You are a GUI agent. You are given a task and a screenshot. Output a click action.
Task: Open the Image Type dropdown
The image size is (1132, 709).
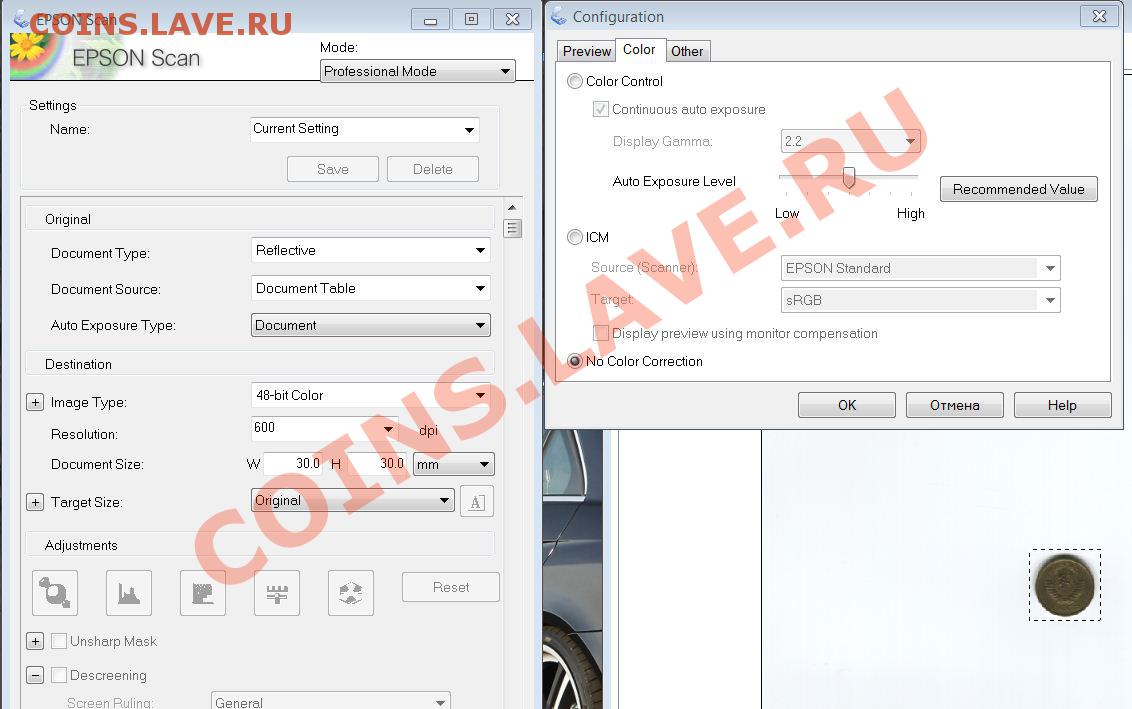(370, 395)
